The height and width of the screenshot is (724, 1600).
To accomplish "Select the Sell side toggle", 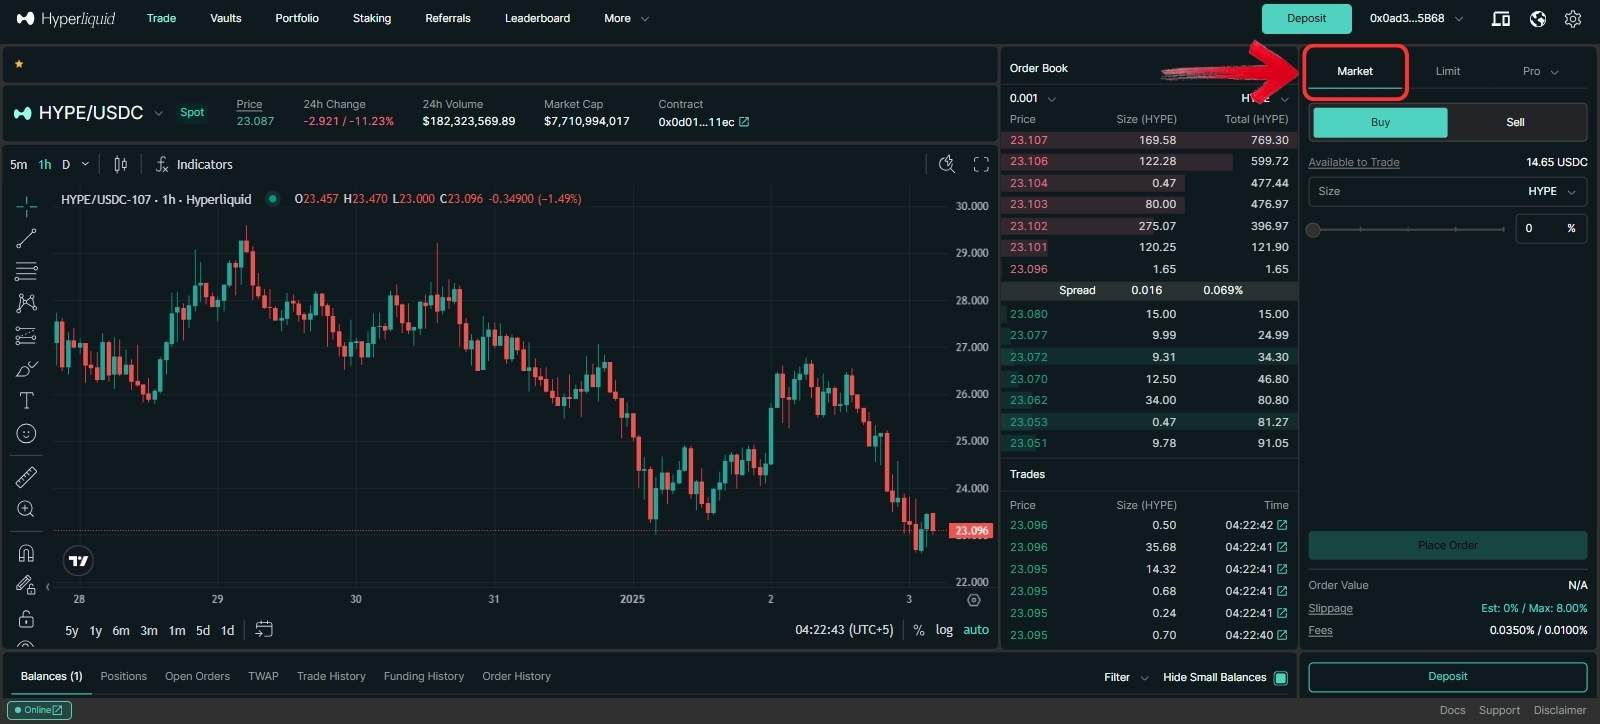I will point(1516,122).
